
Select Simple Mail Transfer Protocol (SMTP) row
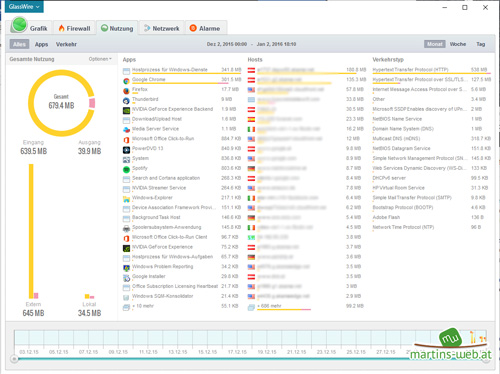click(431, 198)
